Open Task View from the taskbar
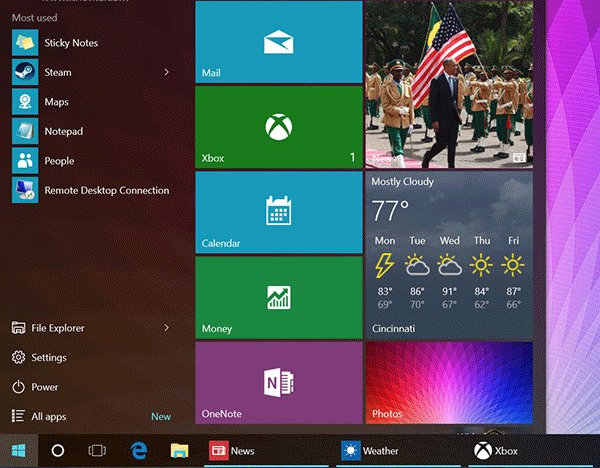Screen dimensions: 600x468 click(97, 451)
